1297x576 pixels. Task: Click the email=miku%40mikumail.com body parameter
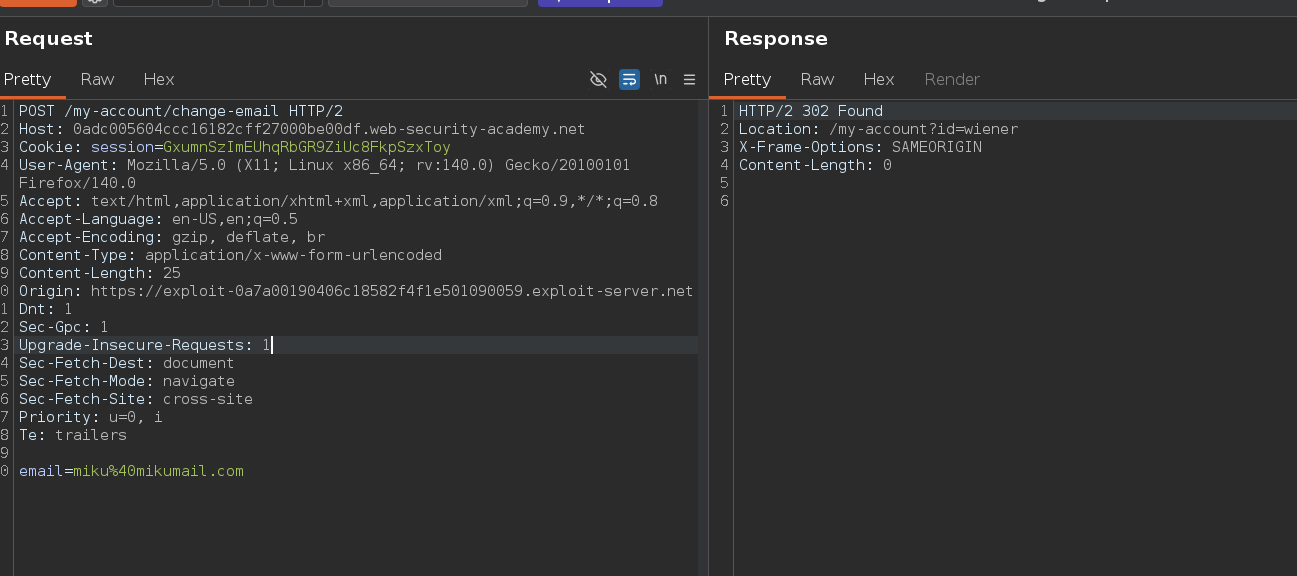[x=131, y=471]
